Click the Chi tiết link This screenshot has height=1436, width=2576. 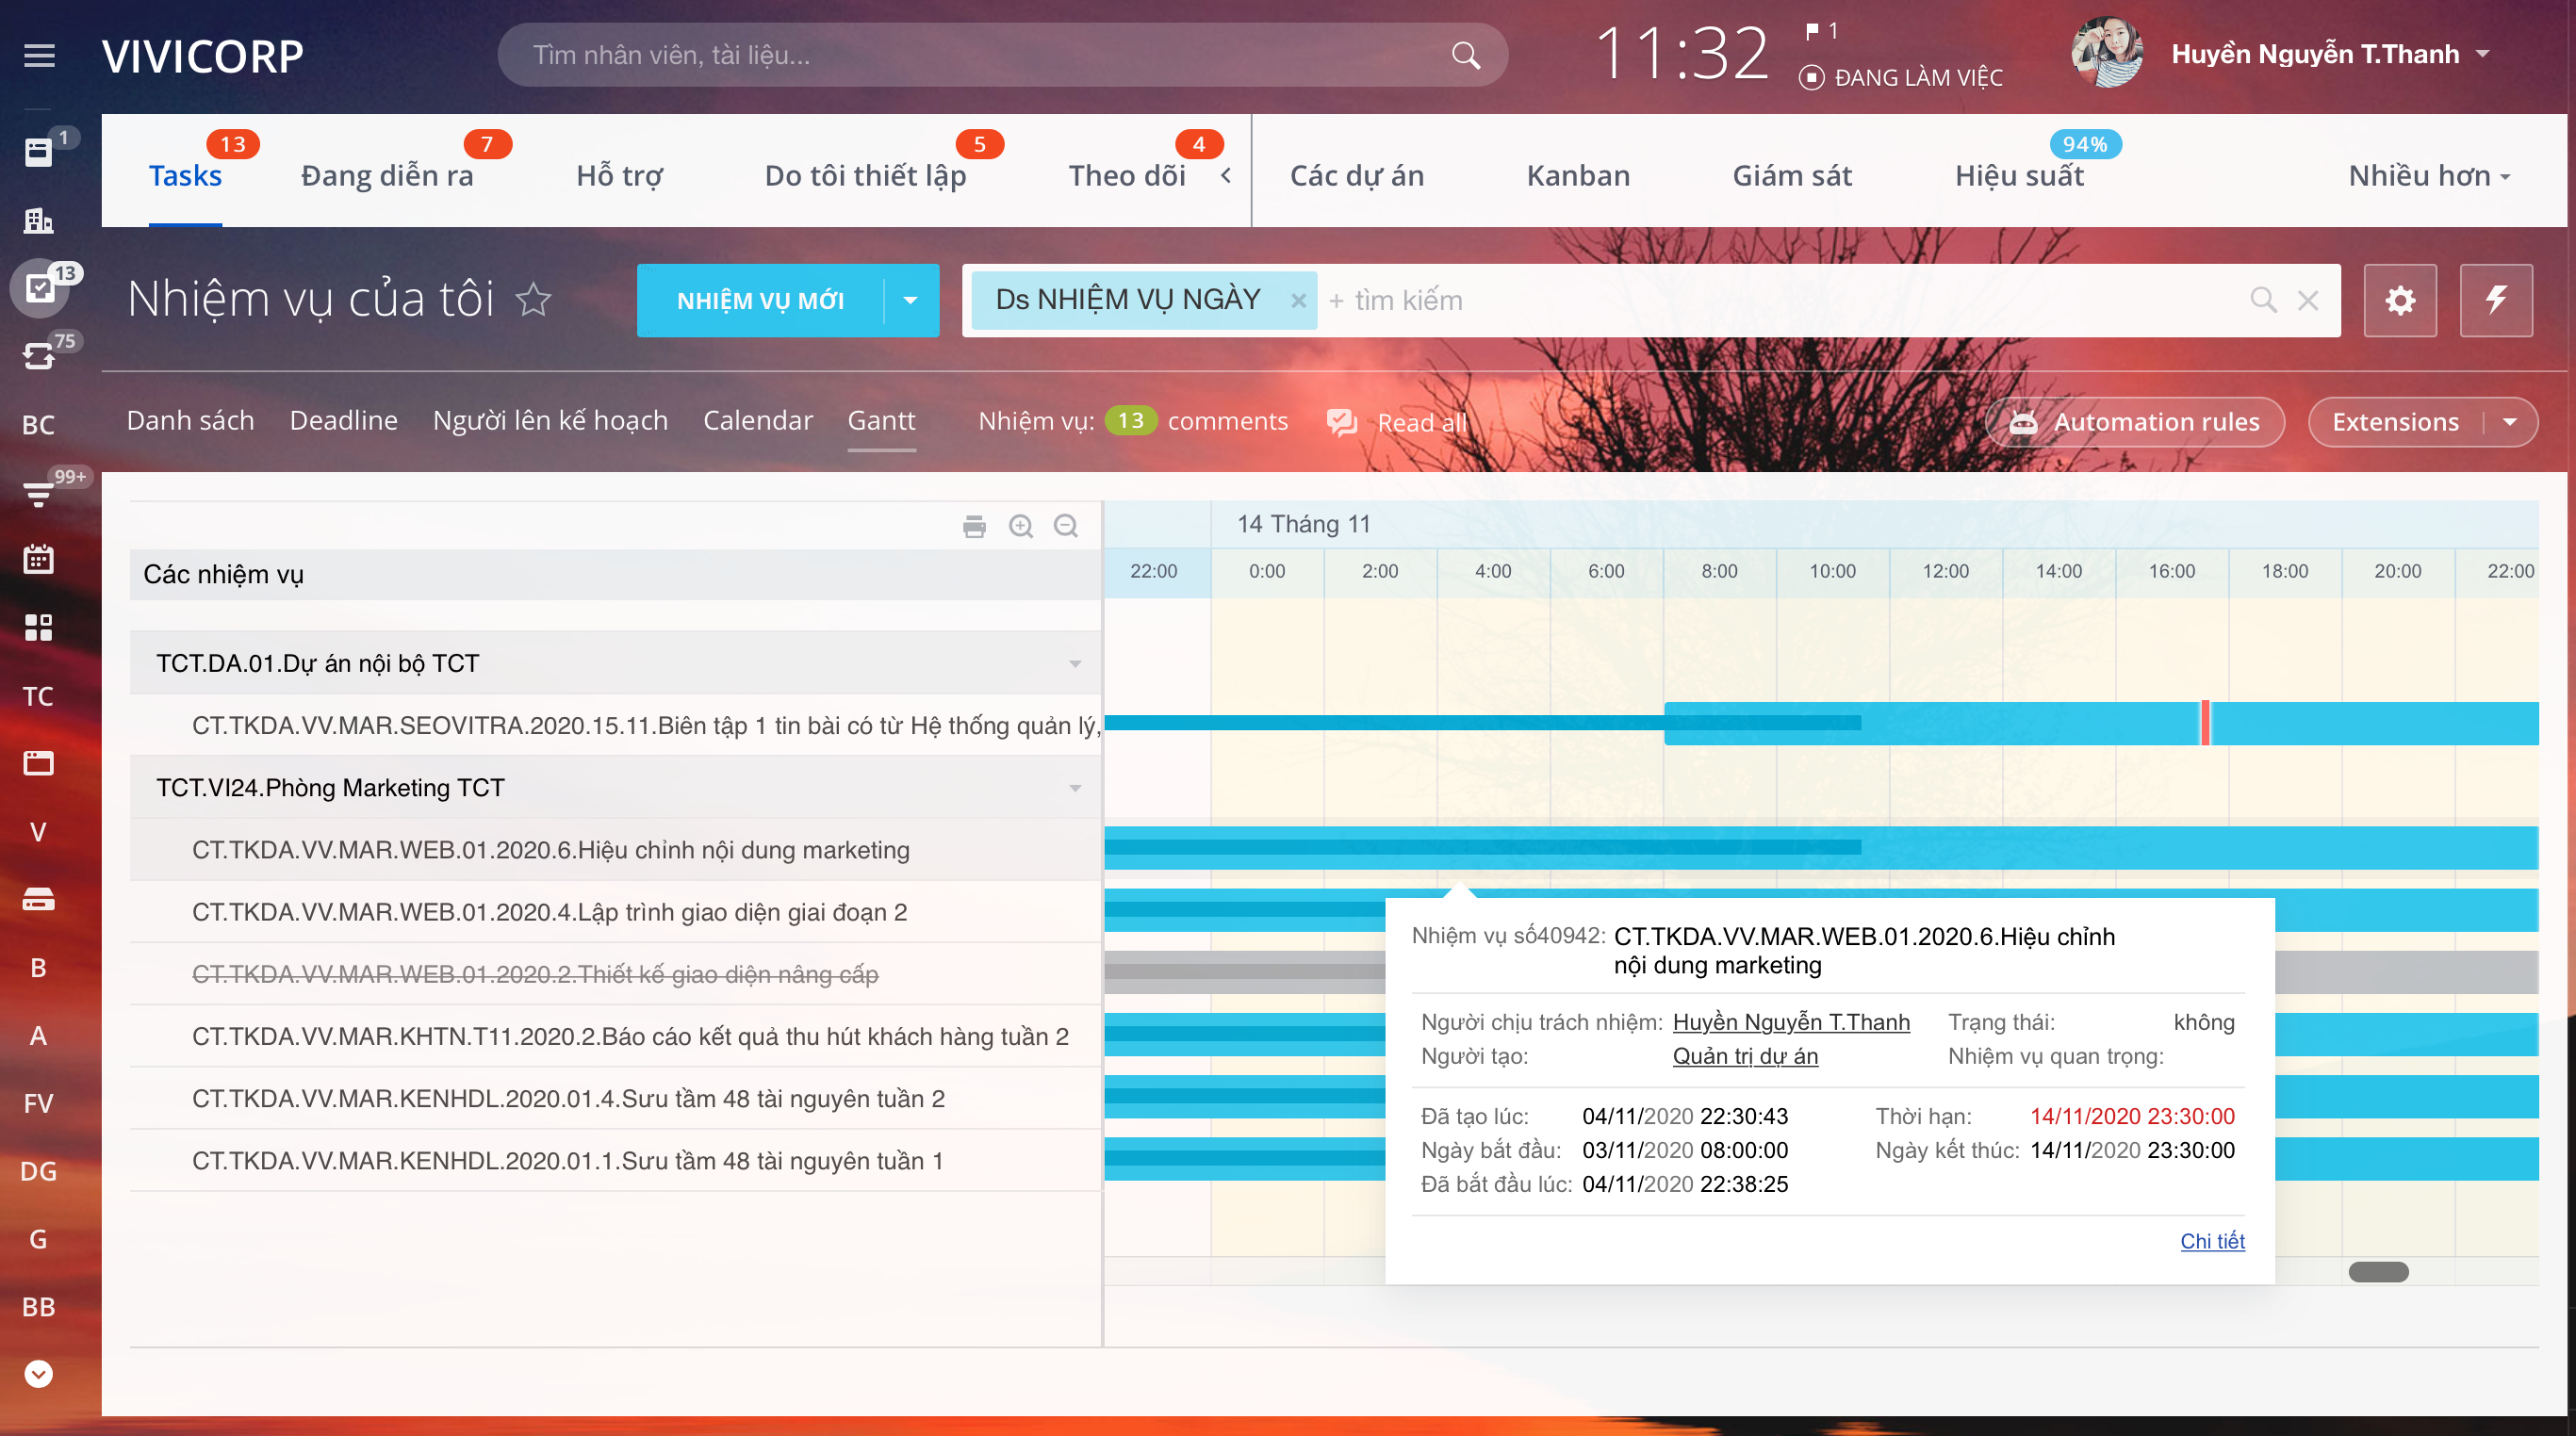(2212, 1241)
